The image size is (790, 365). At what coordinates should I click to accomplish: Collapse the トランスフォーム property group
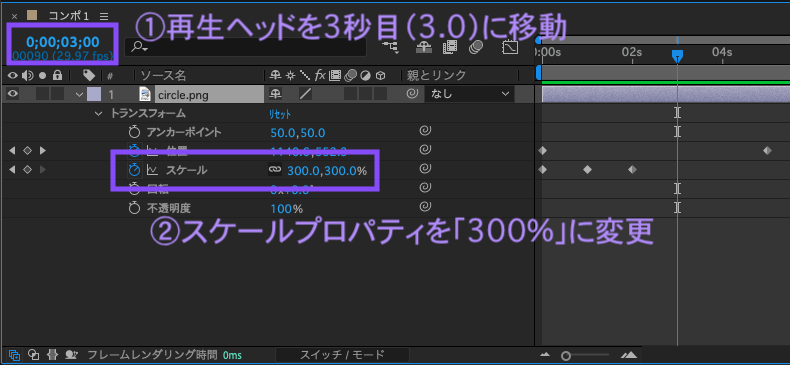(99, 113)
